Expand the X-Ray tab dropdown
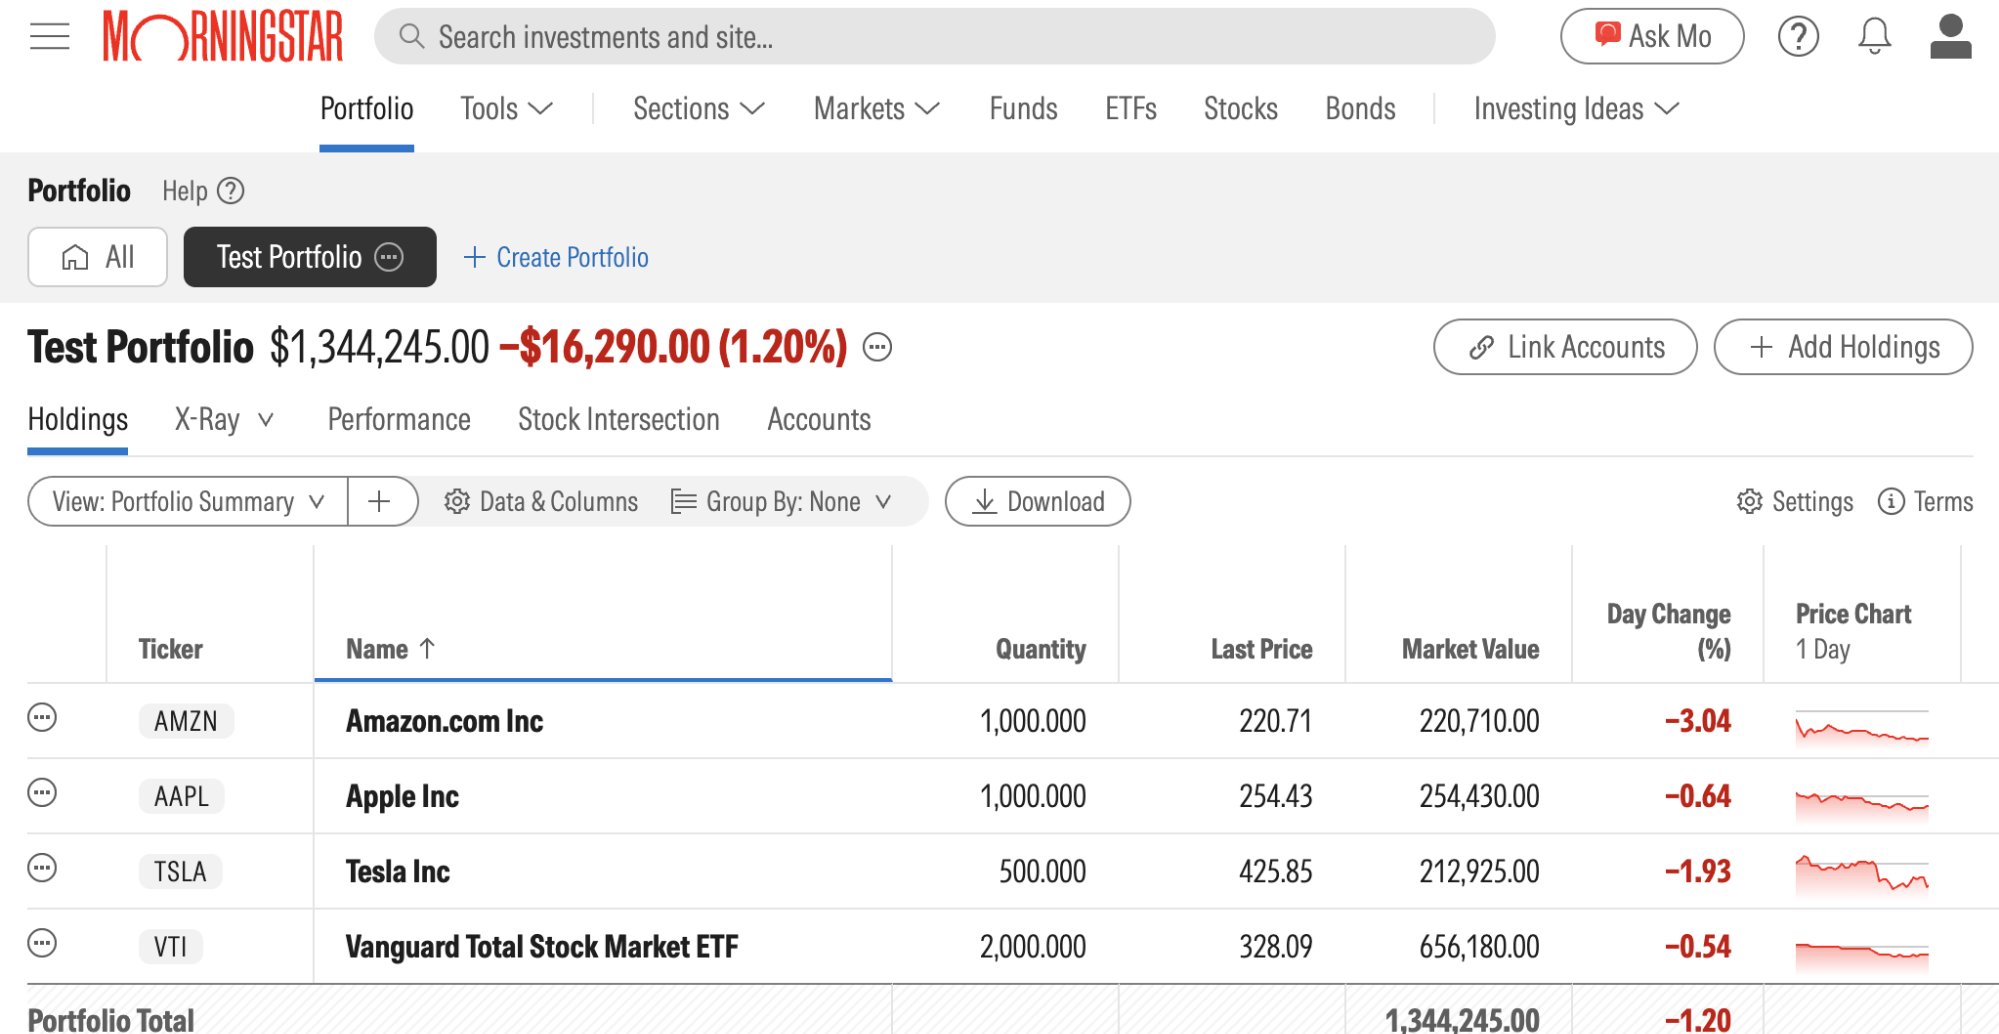The image size is (1999, 1034). (223, 420)
